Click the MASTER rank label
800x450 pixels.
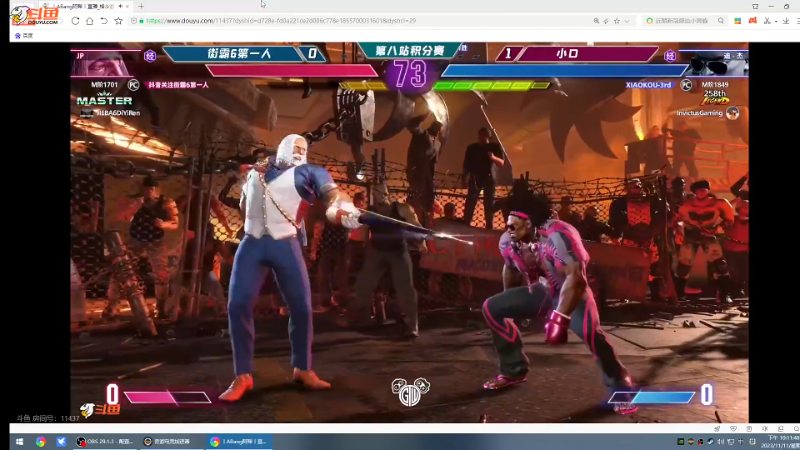(x=105, y=101)
